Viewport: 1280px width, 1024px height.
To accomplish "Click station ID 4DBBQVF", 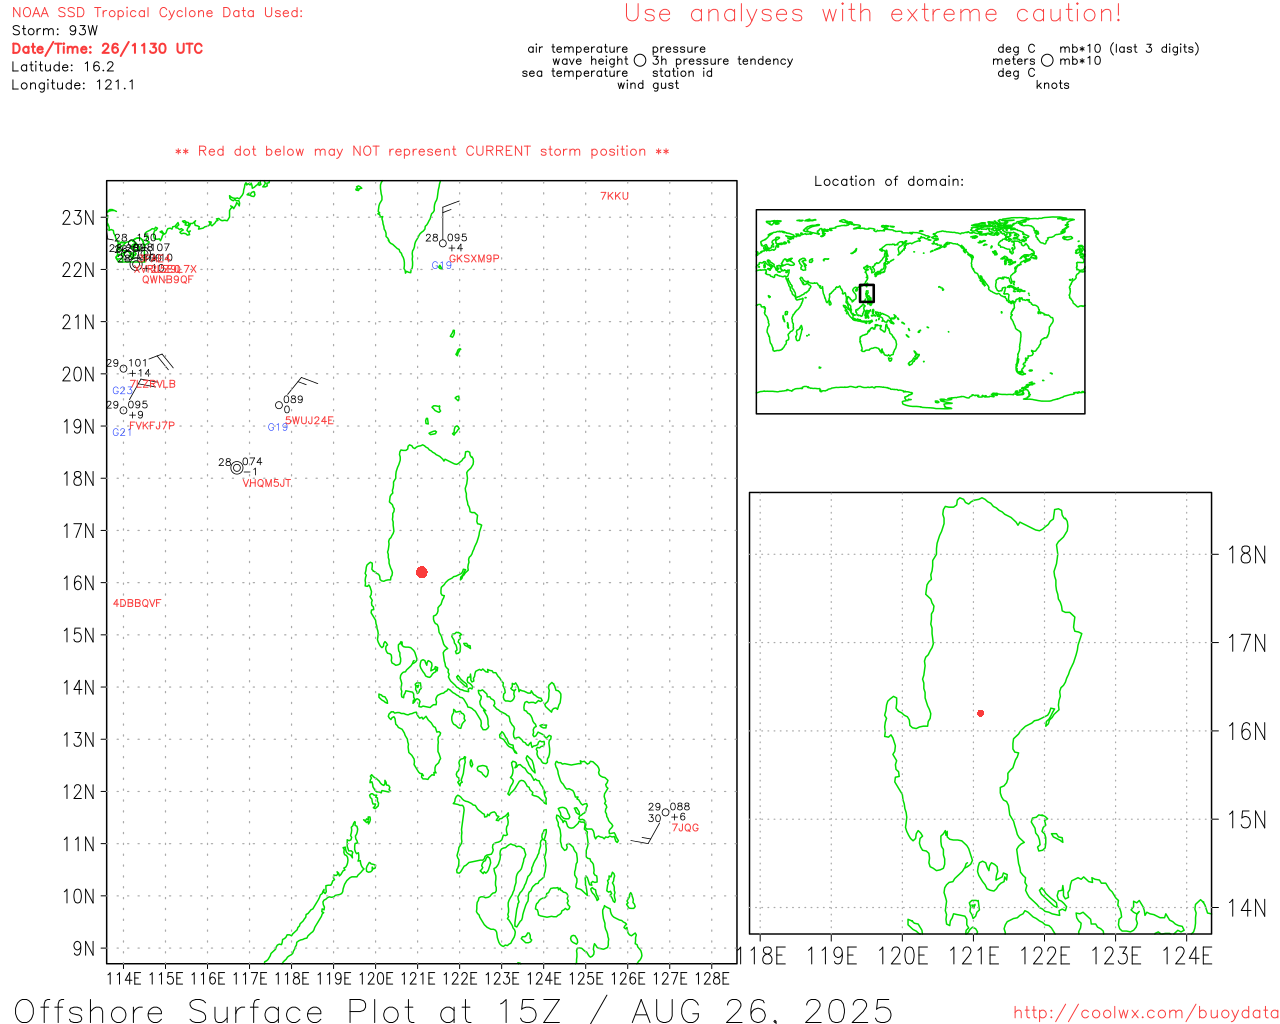I will (x=137, y=603).
